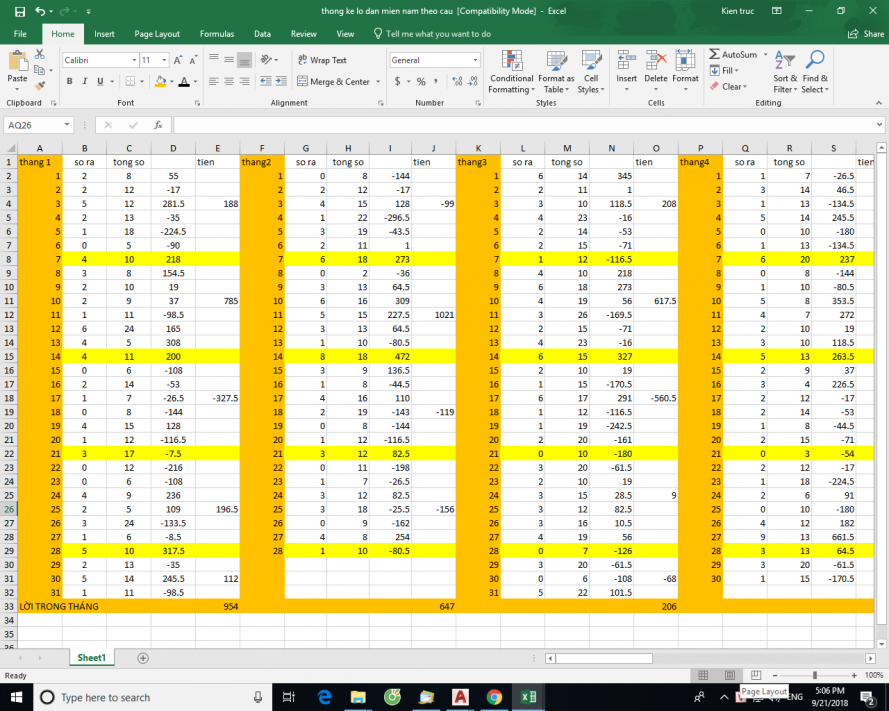889x711 pixels.
Task: Click the Format Painter brush icon
Action: coord(40,86)
